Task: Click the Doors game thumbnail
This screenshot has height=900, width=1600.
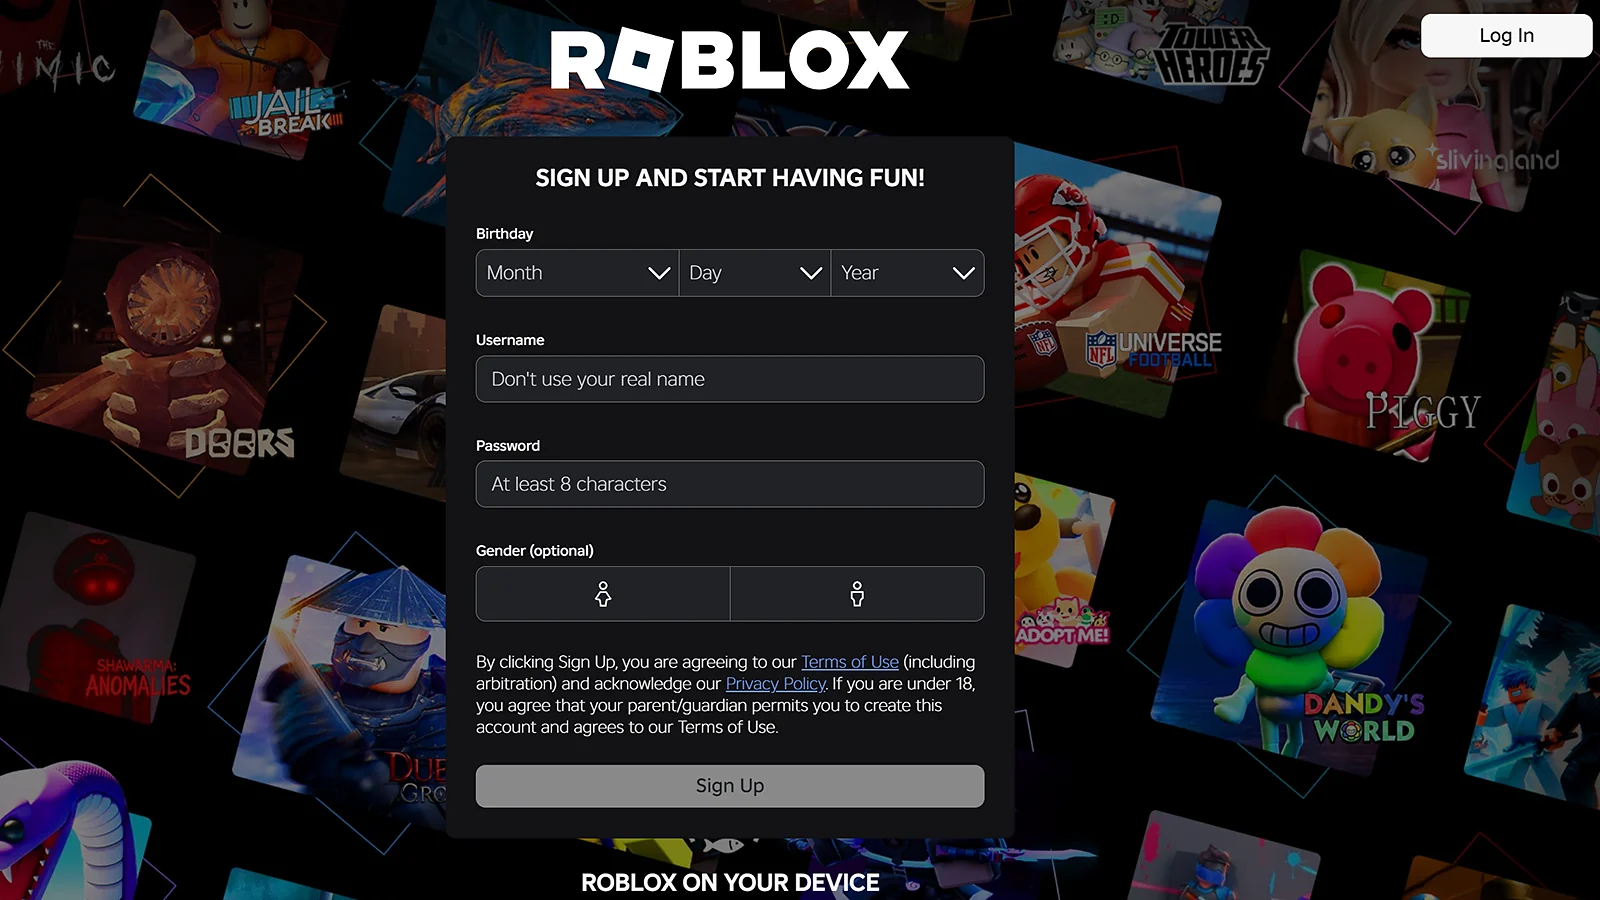Action: point(165,335)
